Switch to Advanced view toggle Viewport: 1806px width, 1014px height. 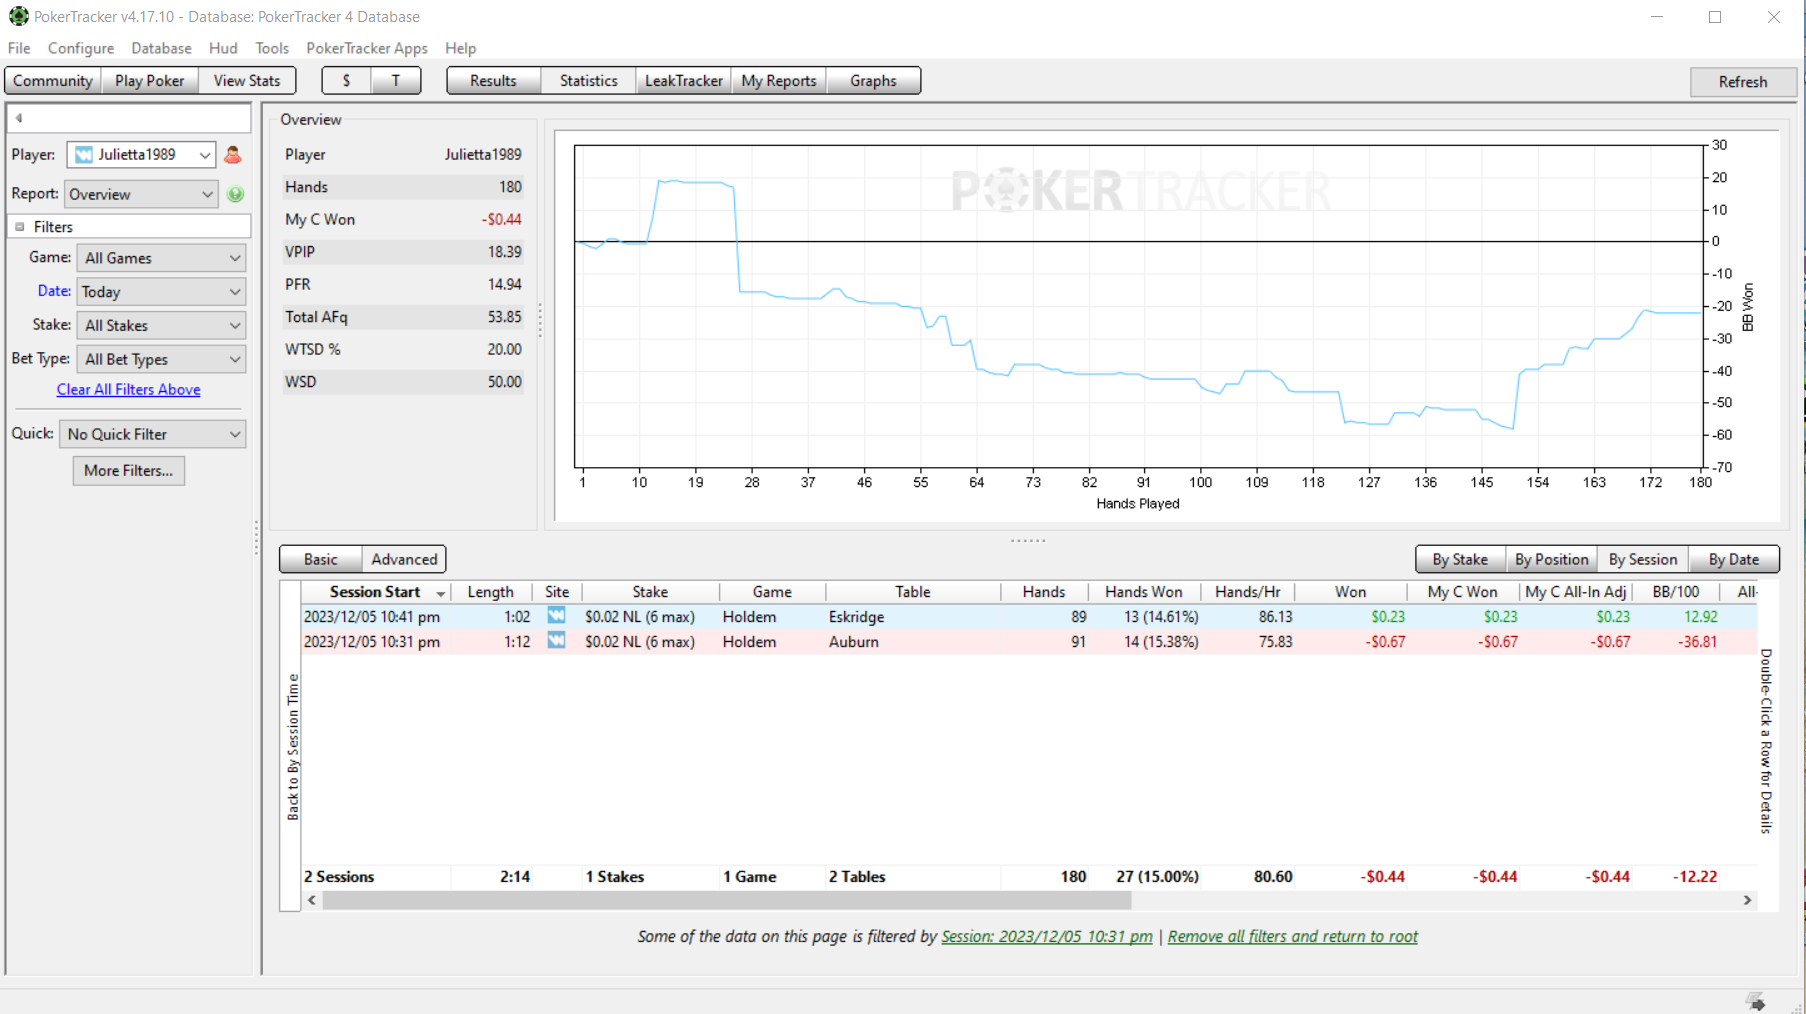(404, 559)
